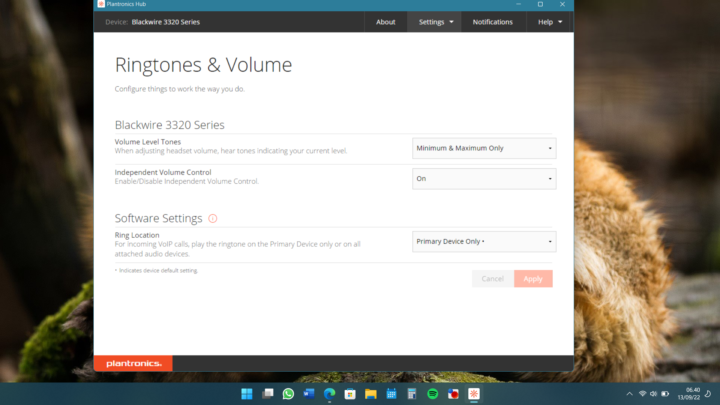Screen dimensions: 720x405
Task: Click the Software Settings heading
Action: pyautogui.click(x=158, y=218)
